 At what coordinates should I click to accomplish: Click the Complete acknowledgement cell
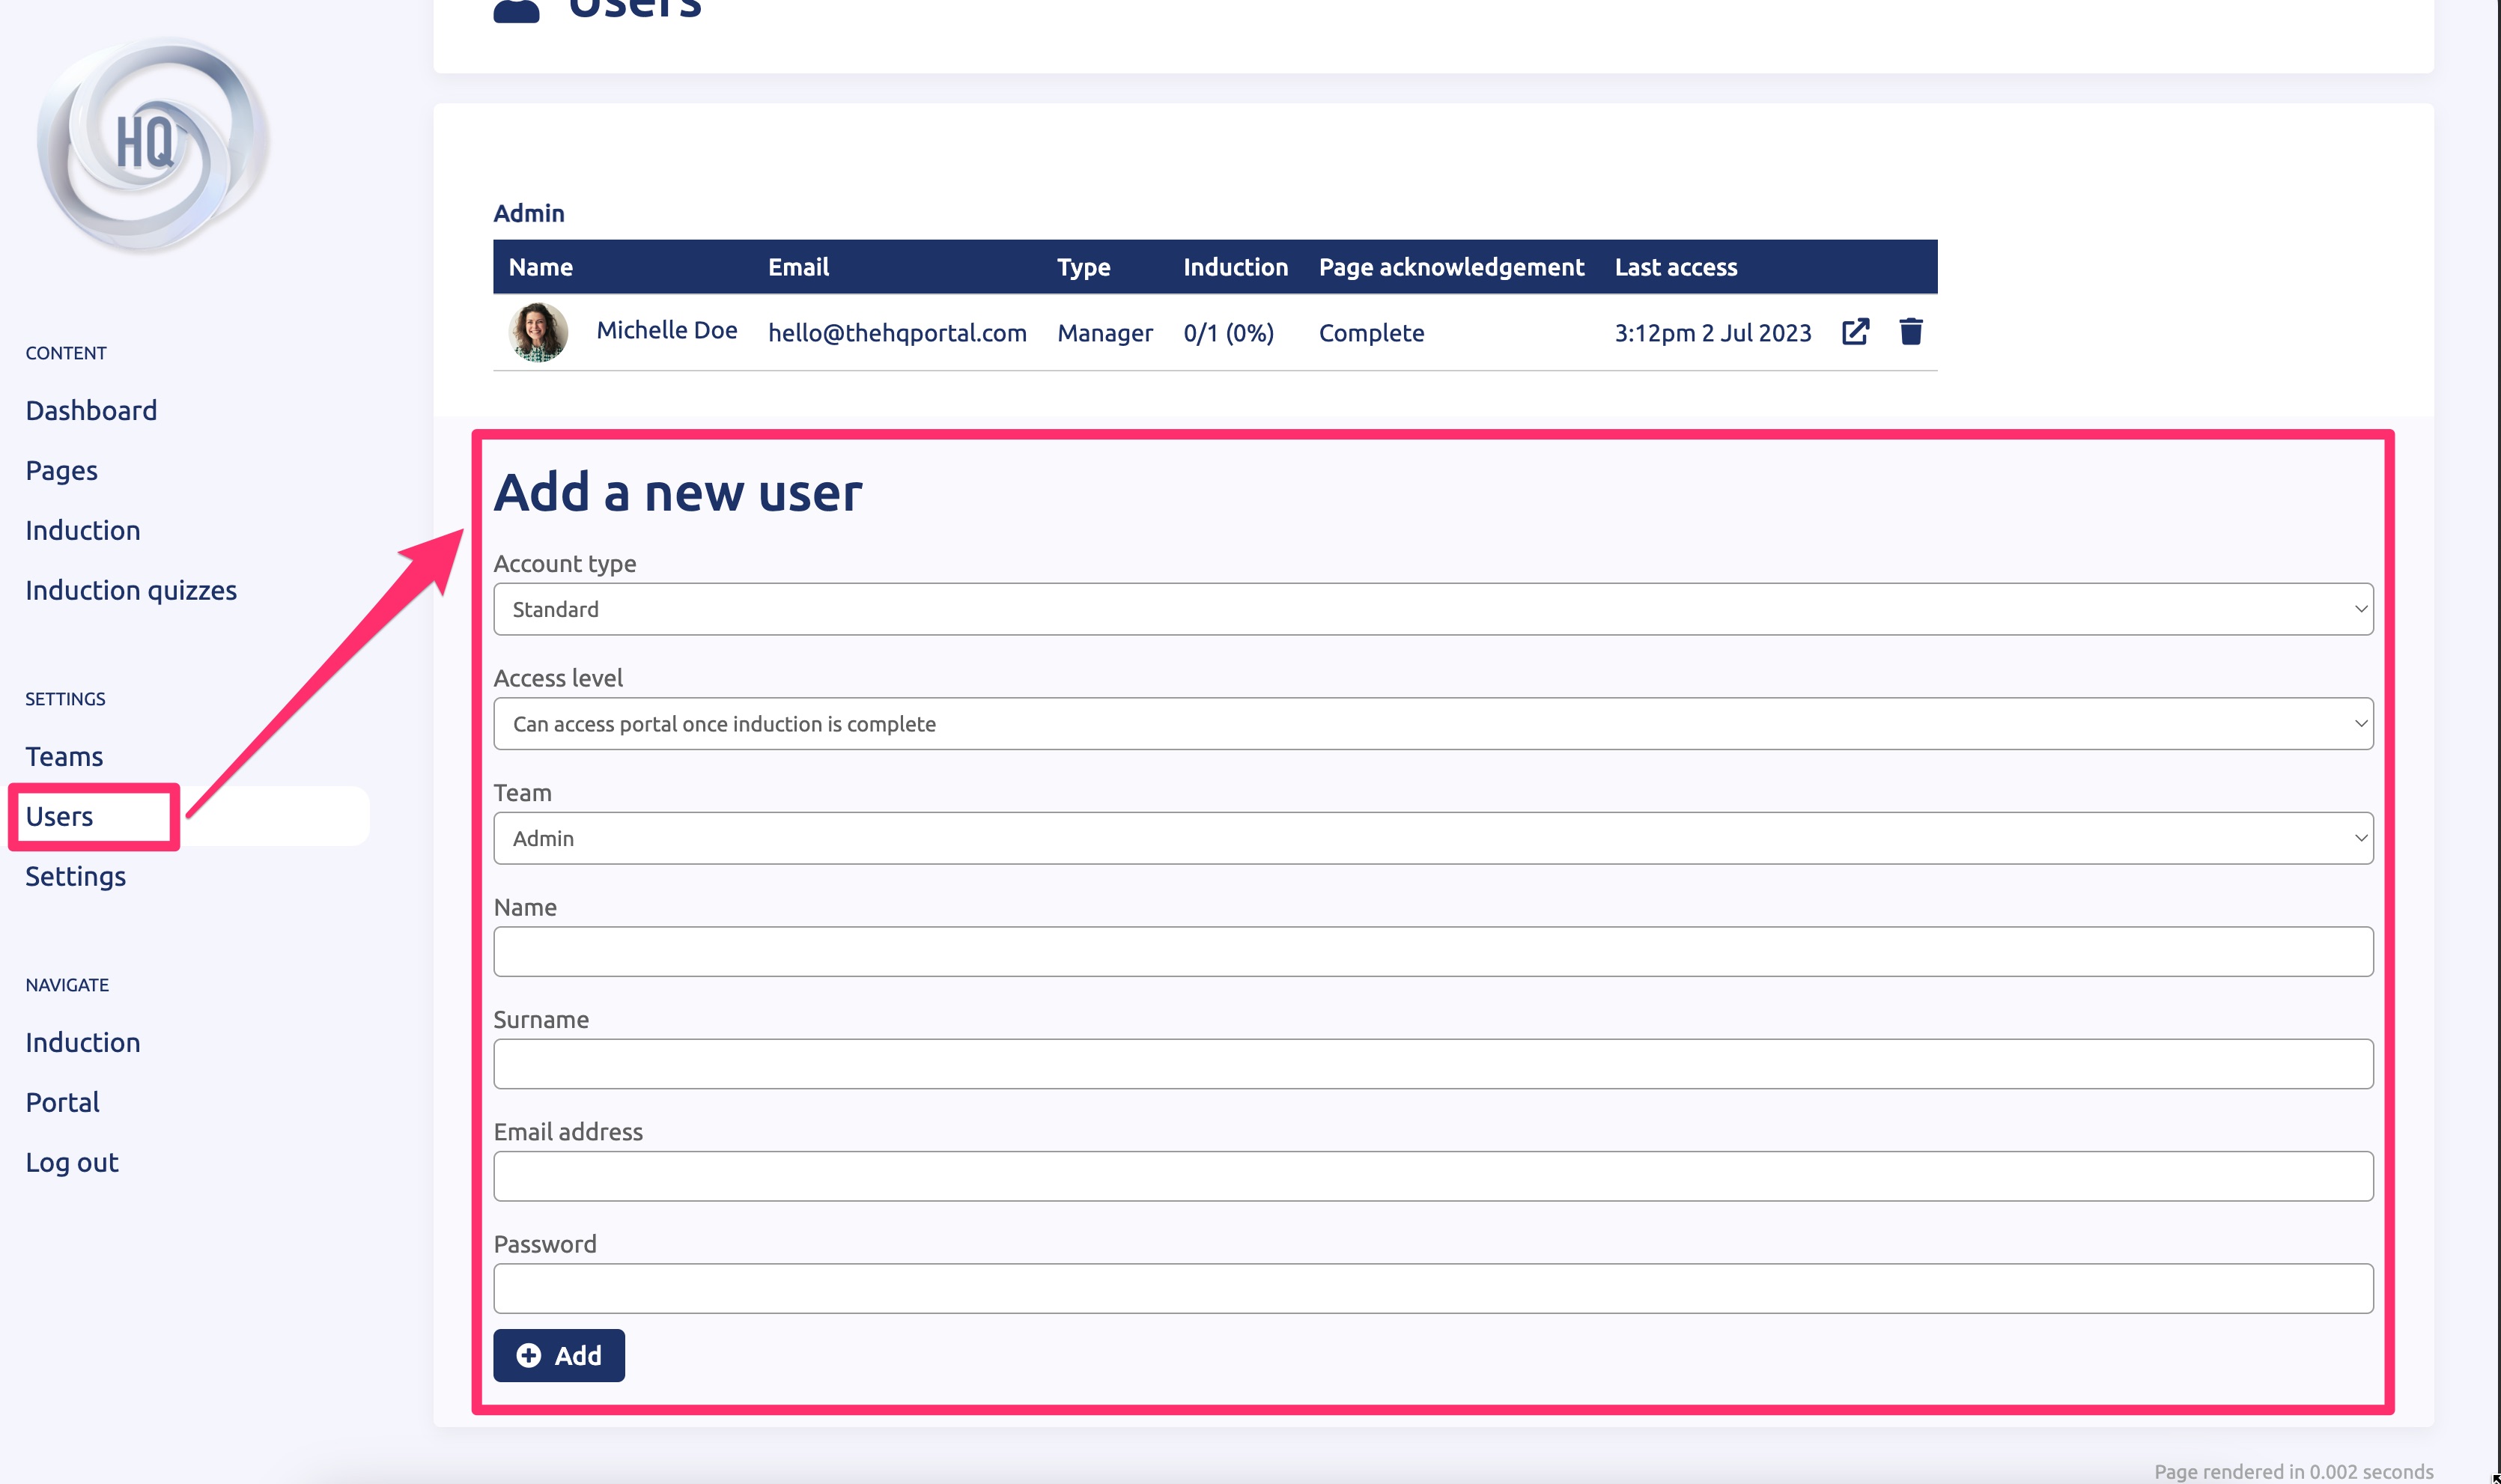pos(1371,333)
